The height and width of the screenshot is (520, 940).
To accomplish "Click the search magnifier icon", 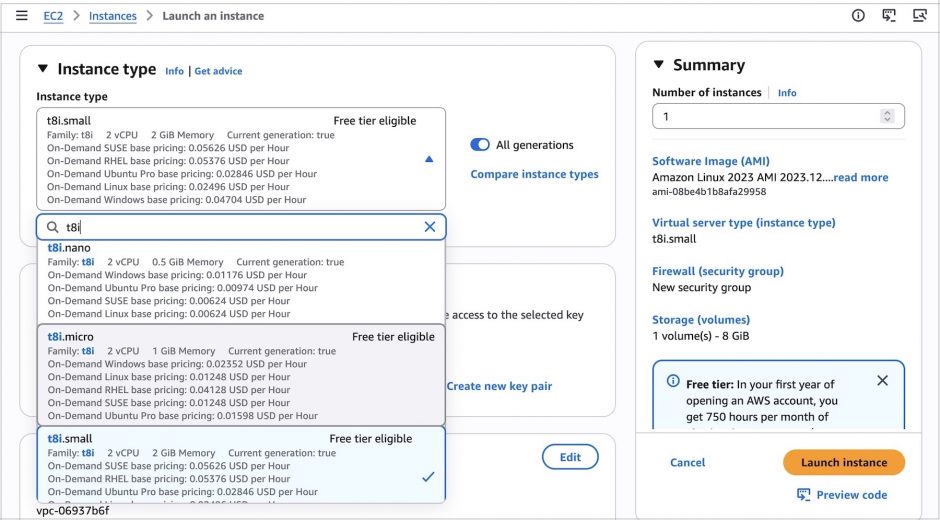I will (x=53, y=227).
